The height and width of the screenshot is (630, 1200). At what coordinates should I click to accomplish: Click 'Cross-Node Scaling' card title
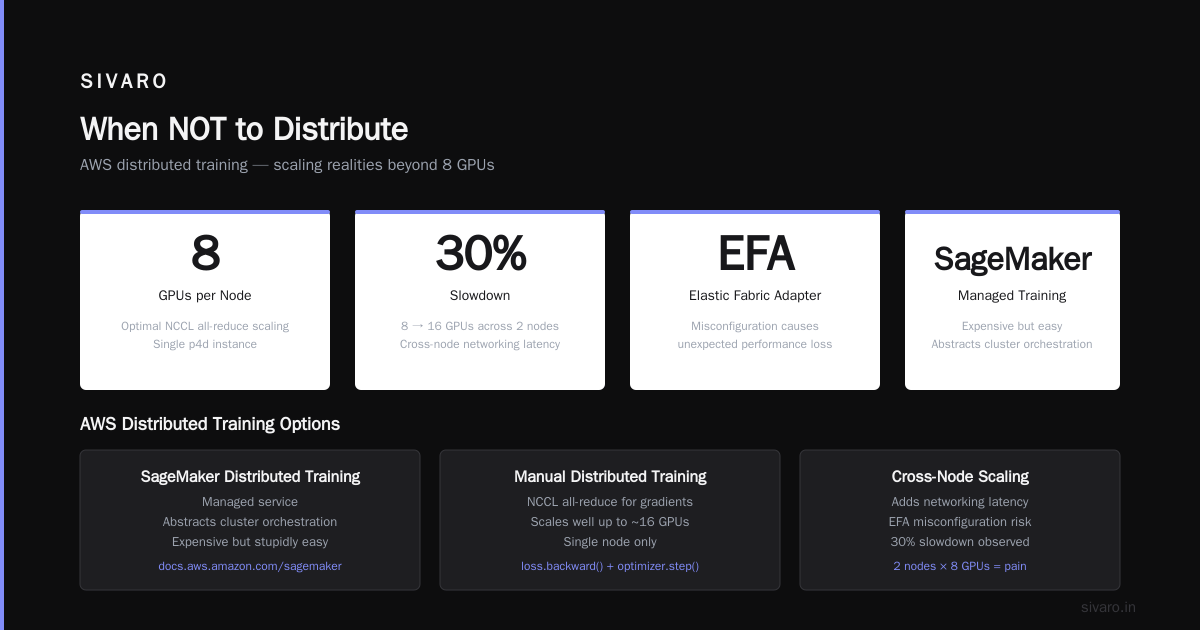pyautogui.click(x=960, y=476)
